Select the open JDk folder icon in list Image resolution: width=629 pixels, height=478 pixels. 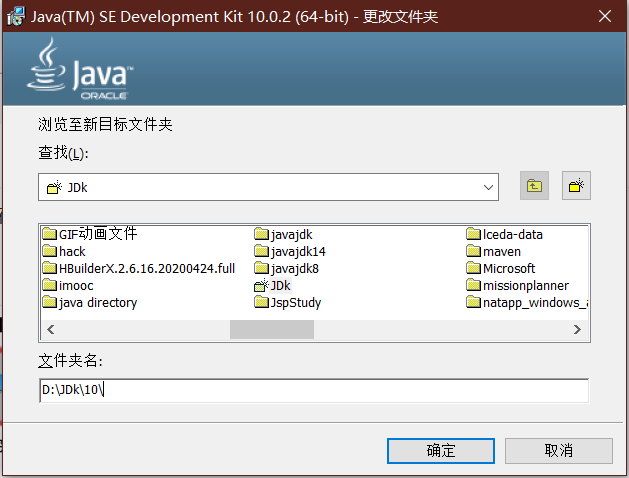coord(262,285)
